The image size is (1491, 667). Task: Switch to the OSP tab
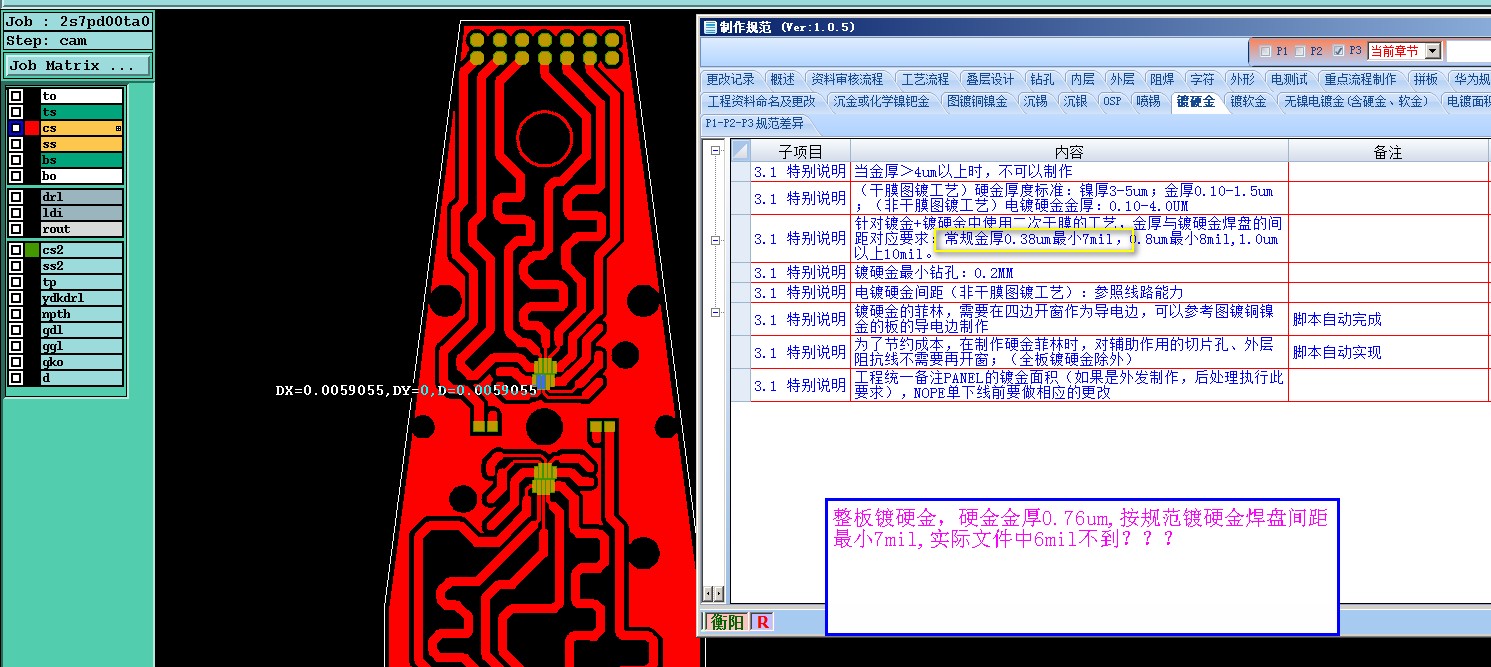tap(1111, 101)
